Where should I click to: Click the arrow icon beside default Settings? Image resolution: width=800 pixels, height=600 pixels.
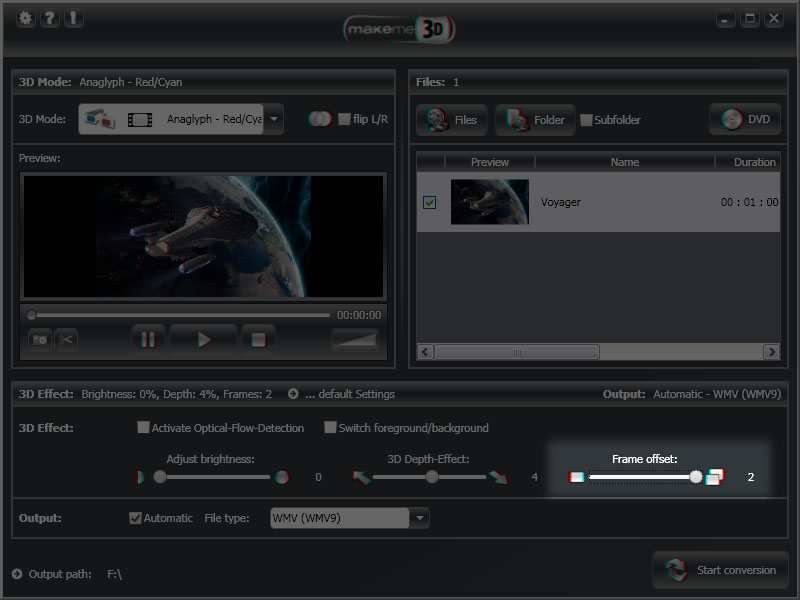tap(293, 394)
